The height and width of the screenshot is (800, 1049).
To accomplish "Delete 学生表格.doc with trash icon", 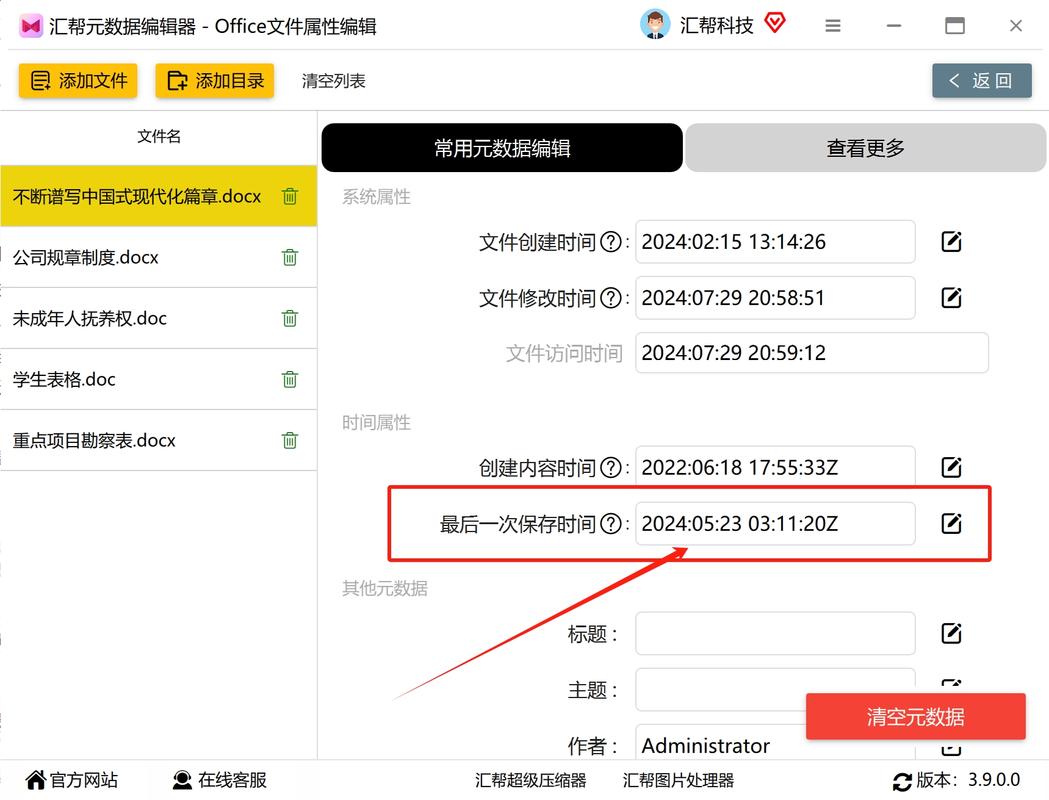I will pos(290,379).
